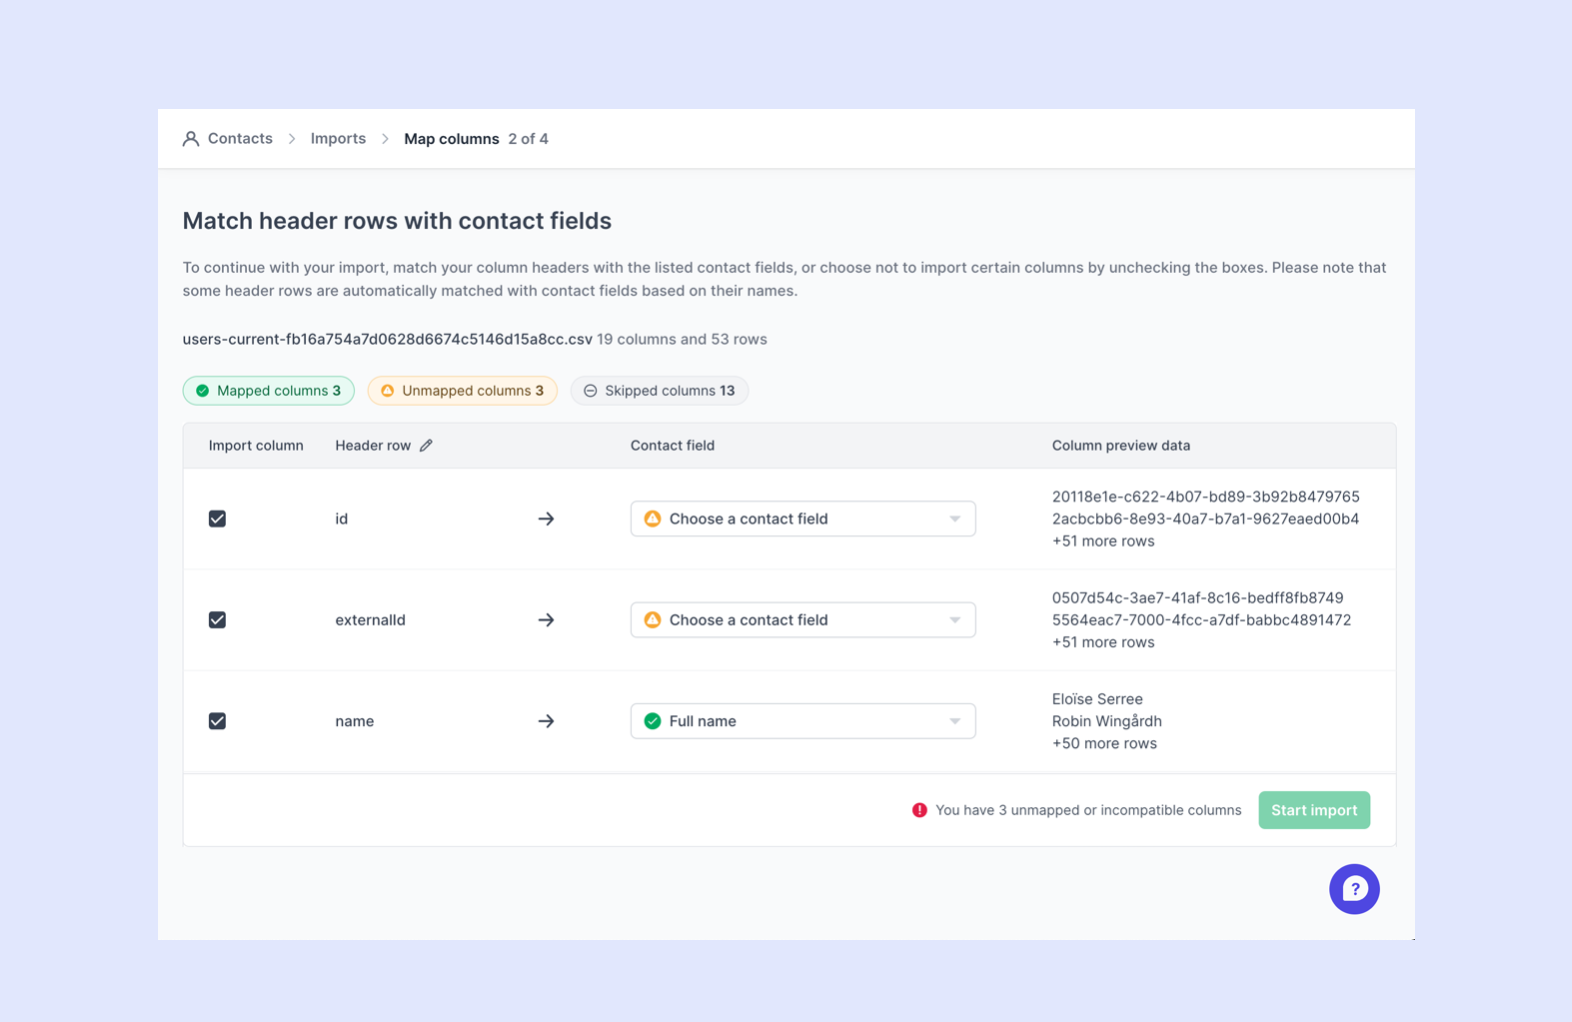Click the arrow icon in the externalId row
Screen dimensions: 1572x1022
click(x=546, y=620)
